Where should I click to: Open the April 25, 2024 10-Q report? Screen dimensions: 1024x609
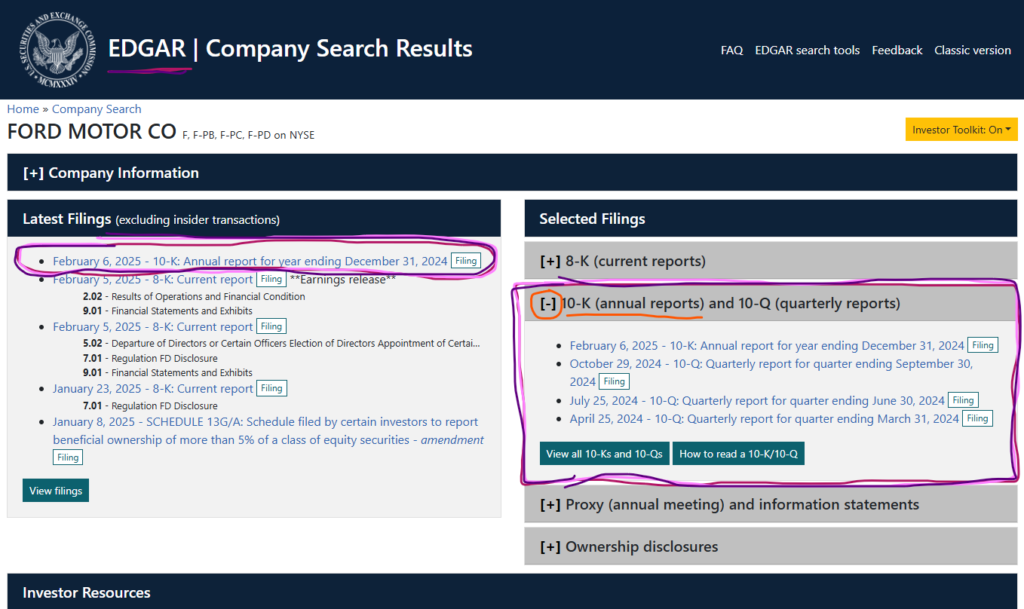[764, 418]
